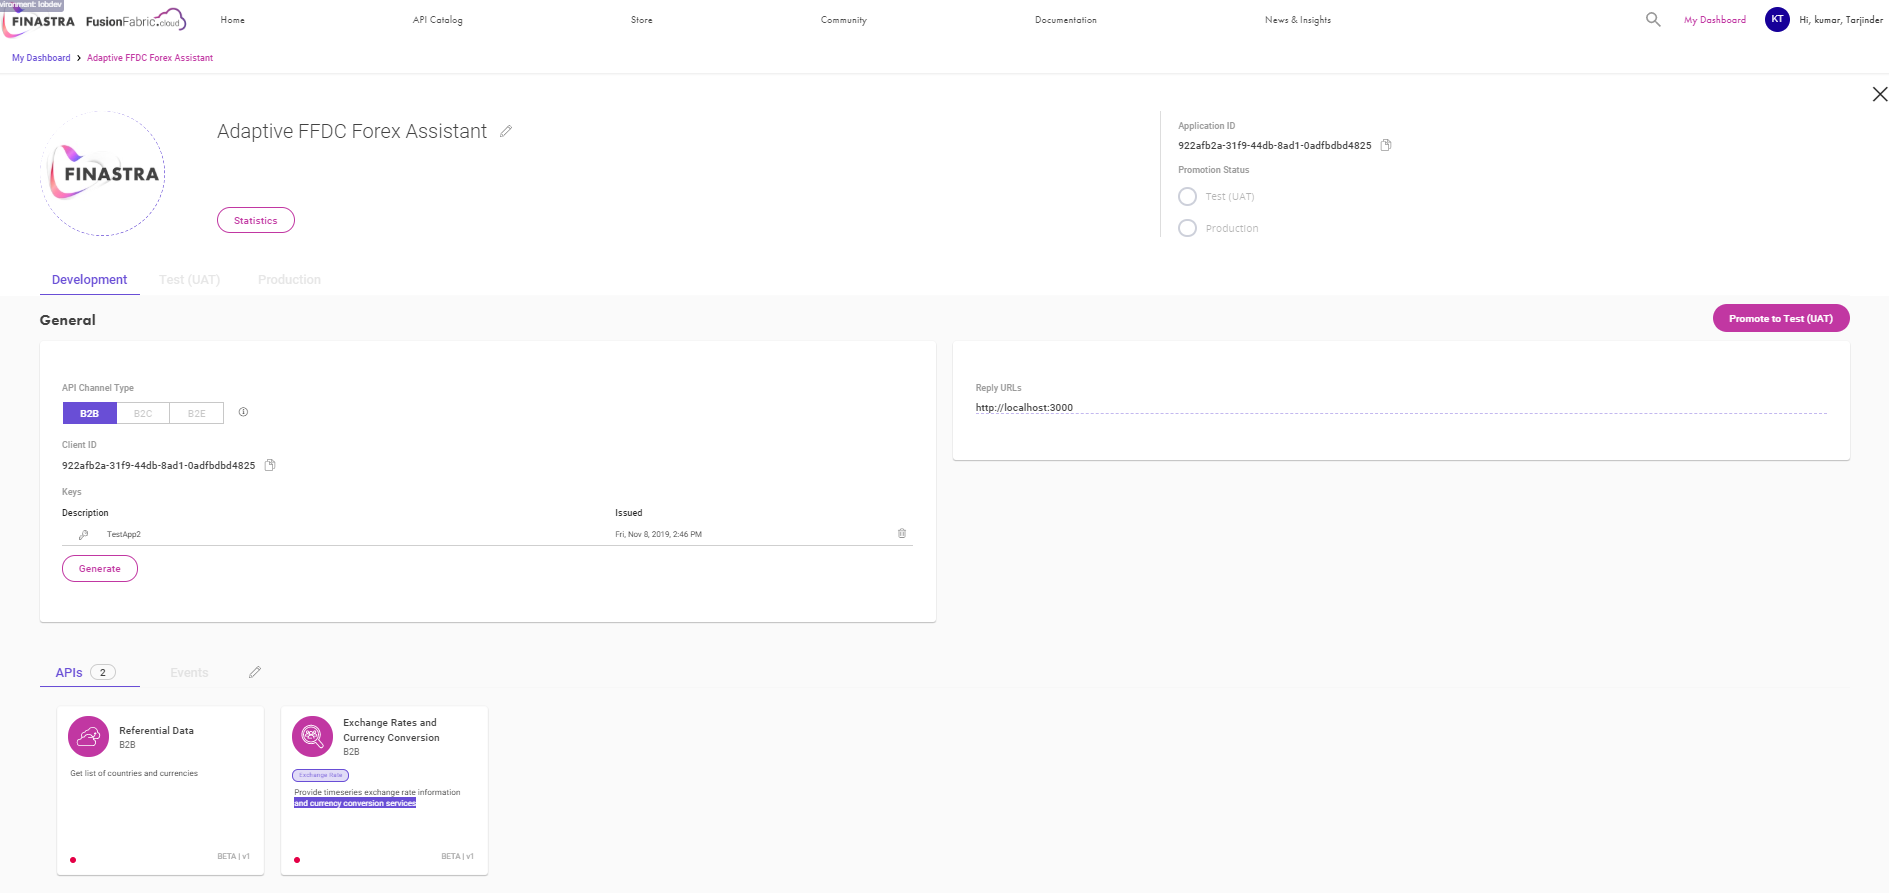Click the TestApp2 key description
Viewport: 1889px width, 893px height.
(x=124, y=534)
